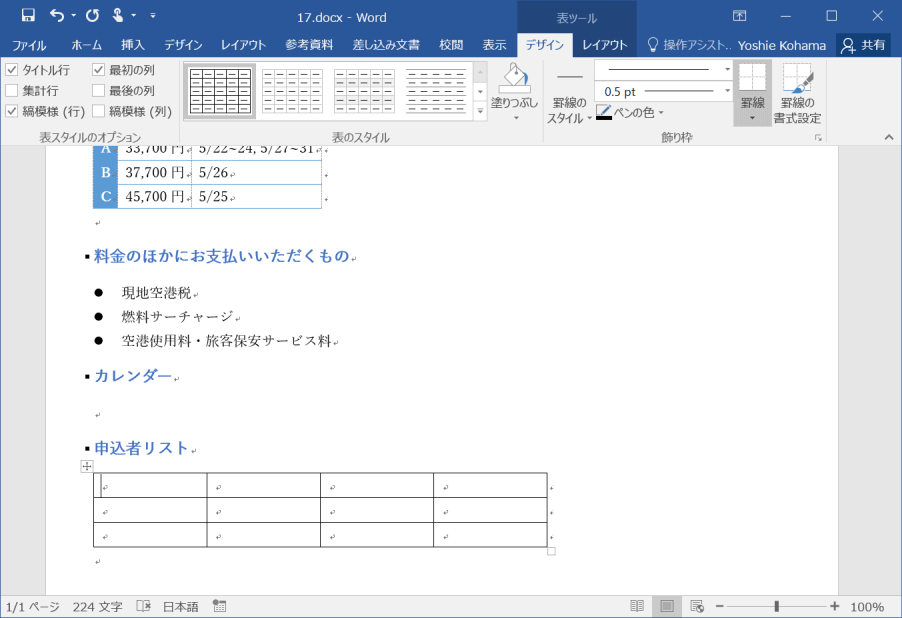The width and height of the screenshot is (902, 618).
Task: Click the 料金のほかにお支払いいただくもの heading
Action: tap(221, 256)
